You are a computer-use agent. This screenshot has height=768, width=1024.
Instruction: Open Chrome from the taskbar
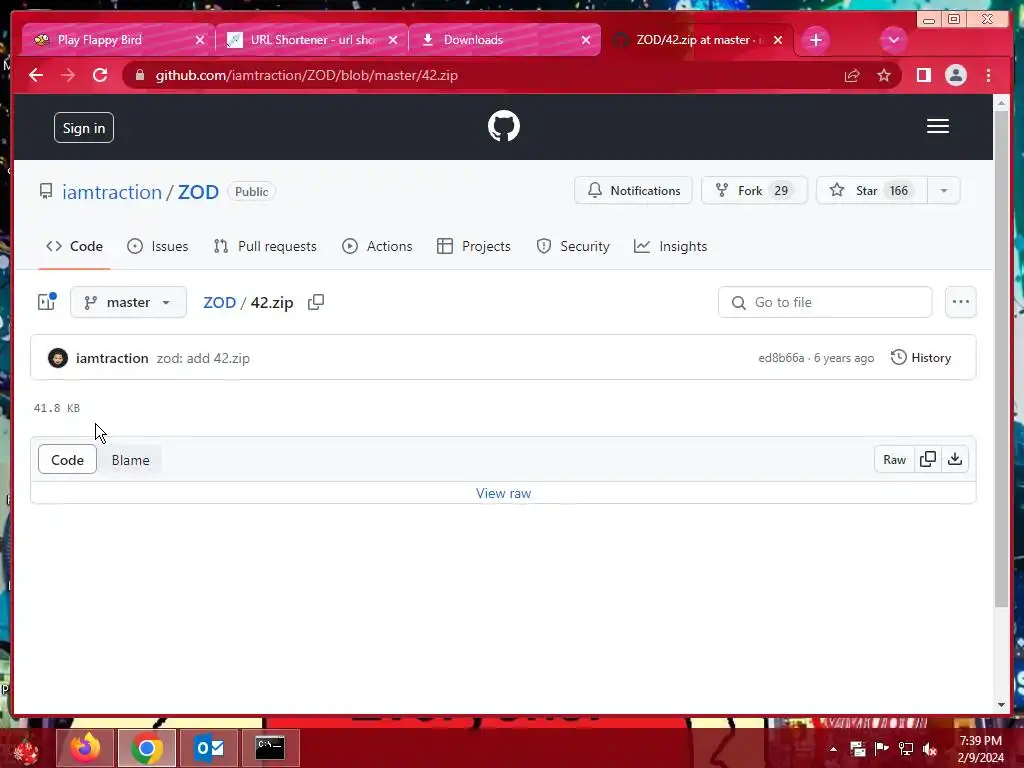pos(147,747)
